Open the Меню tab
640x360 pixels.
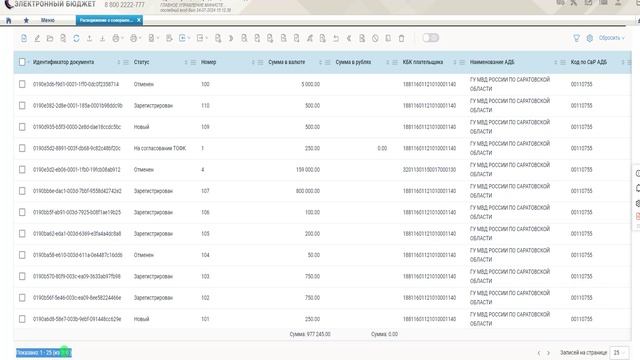48,20
